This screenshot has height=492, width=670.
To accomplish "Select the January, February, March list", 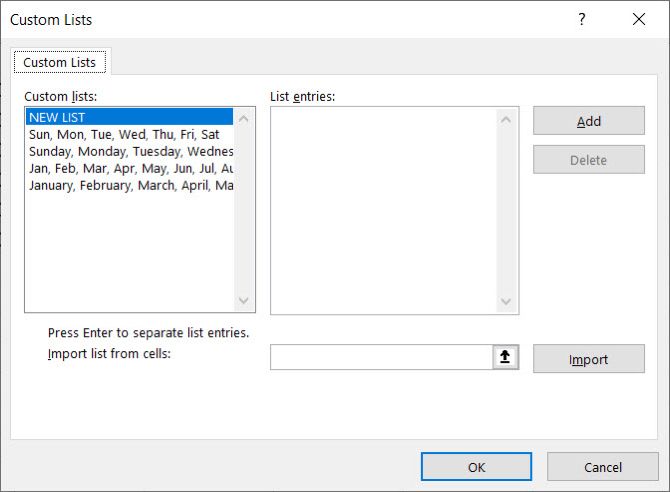I will click(x=129, y=186).
